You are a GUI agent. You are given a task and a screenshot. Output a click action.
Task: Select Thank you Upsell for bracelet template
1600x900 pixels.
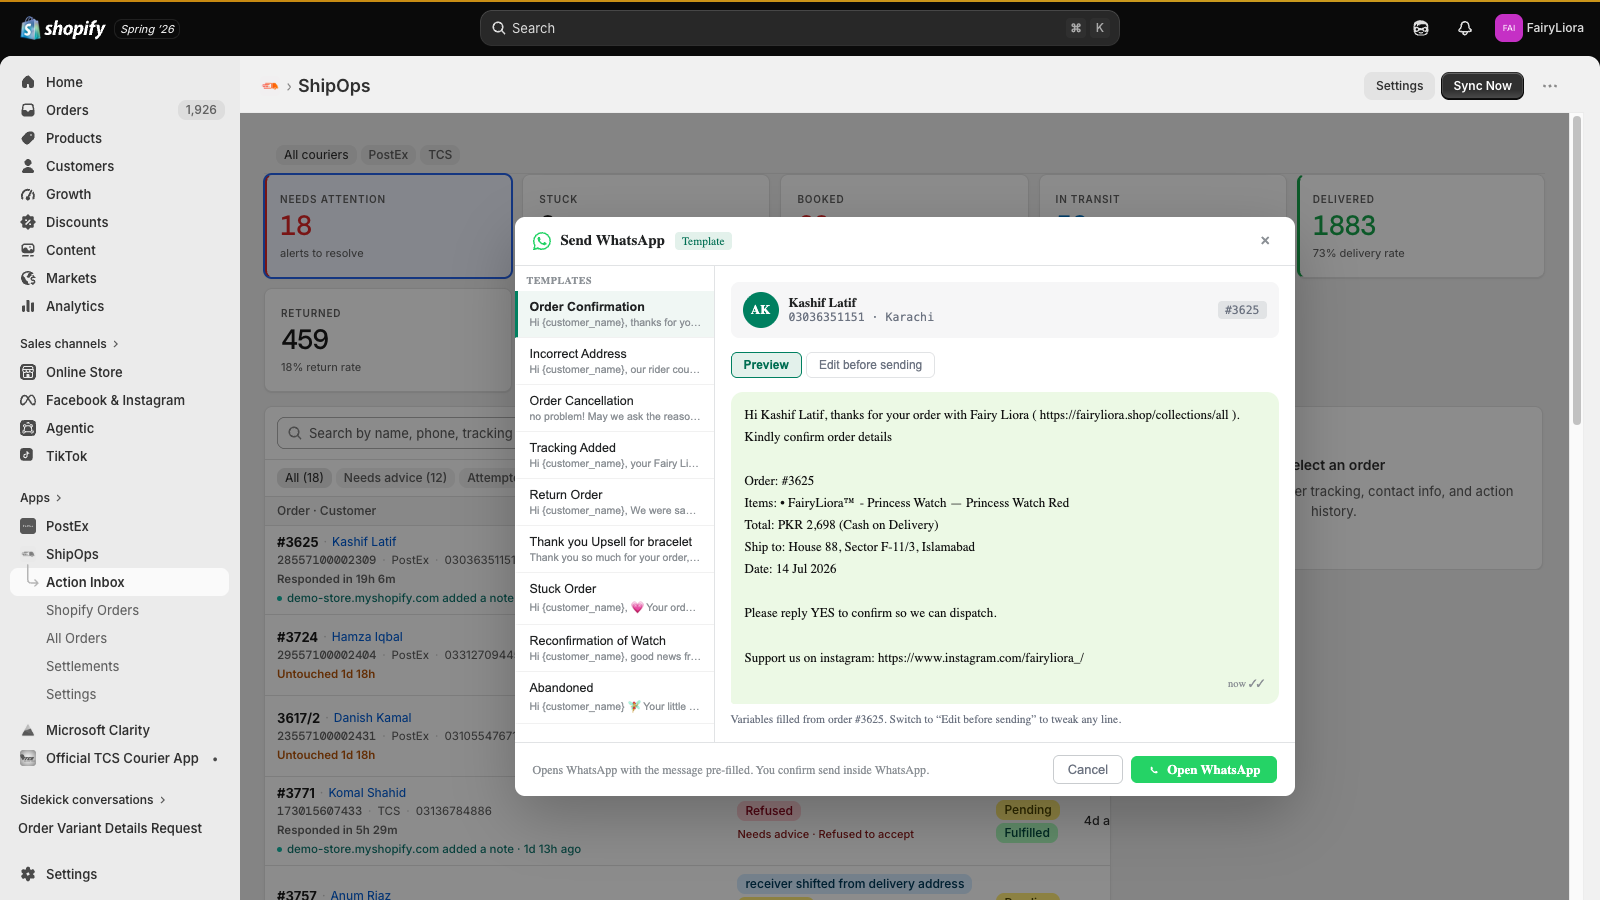(x=615, y=549)
